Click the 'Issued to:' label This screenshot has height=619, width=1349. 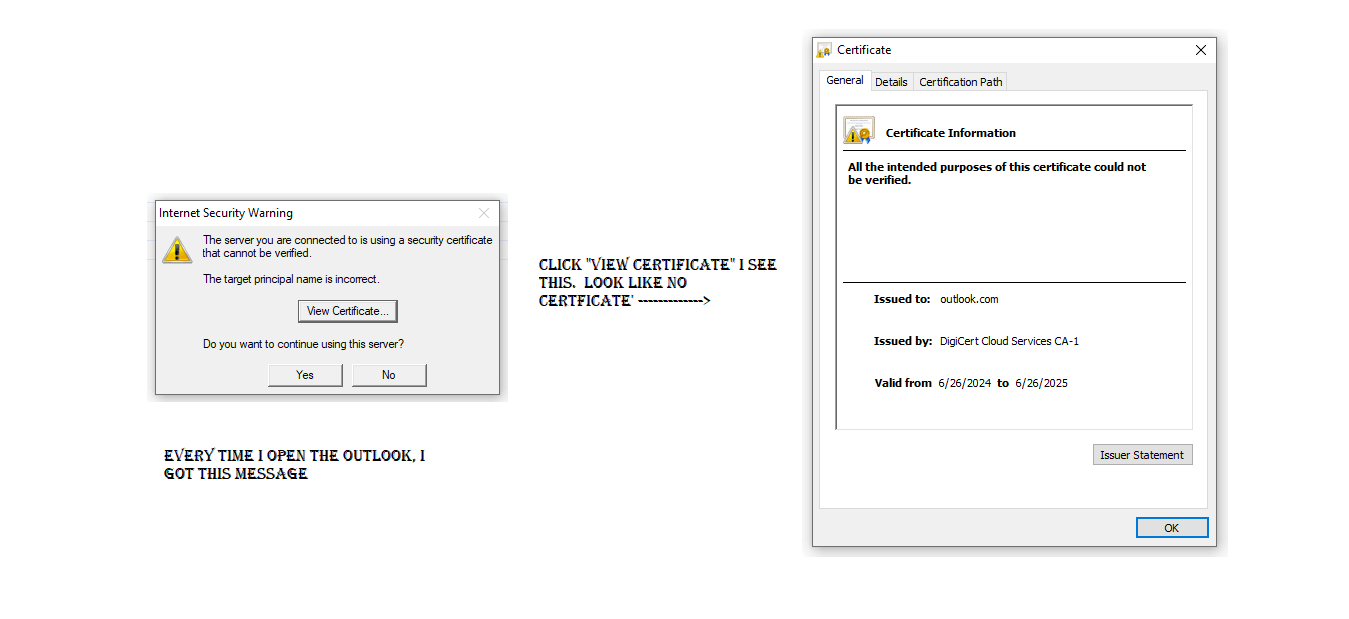902,299
